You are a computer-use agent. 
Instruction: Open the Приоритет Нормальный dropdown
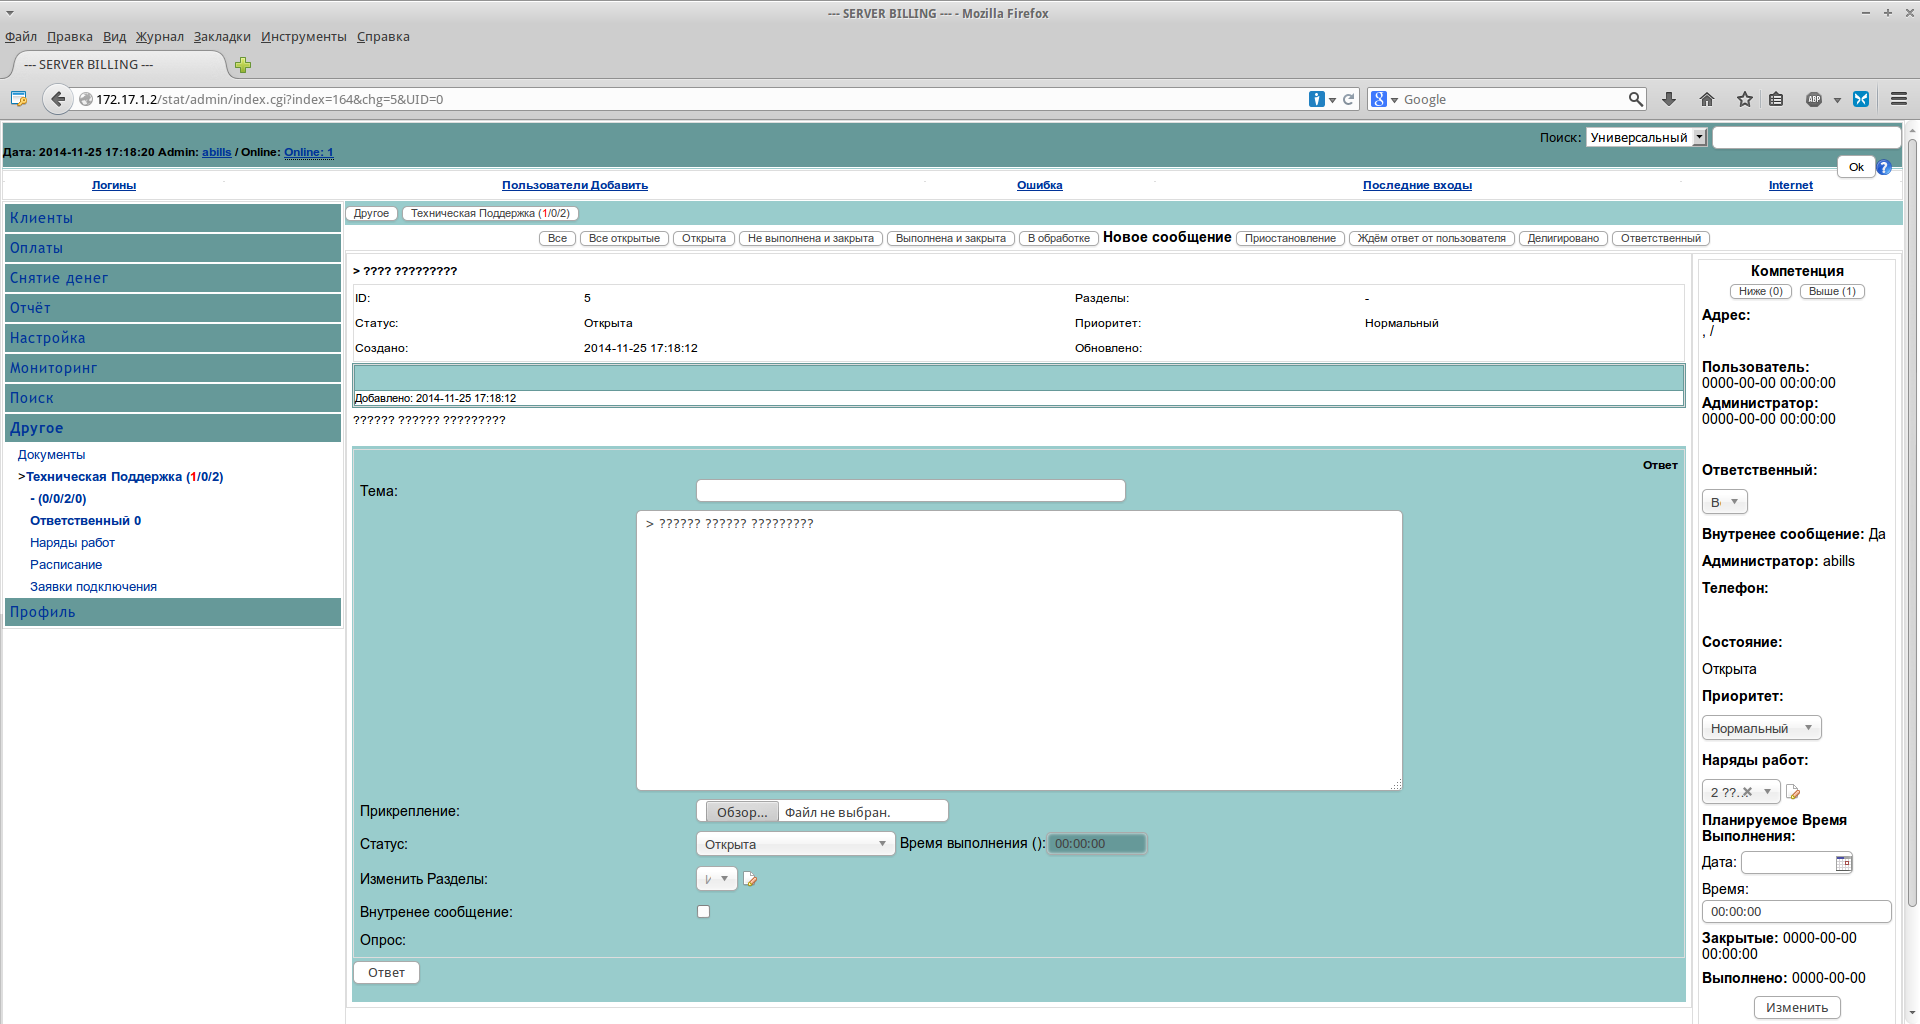[1761, 728]
